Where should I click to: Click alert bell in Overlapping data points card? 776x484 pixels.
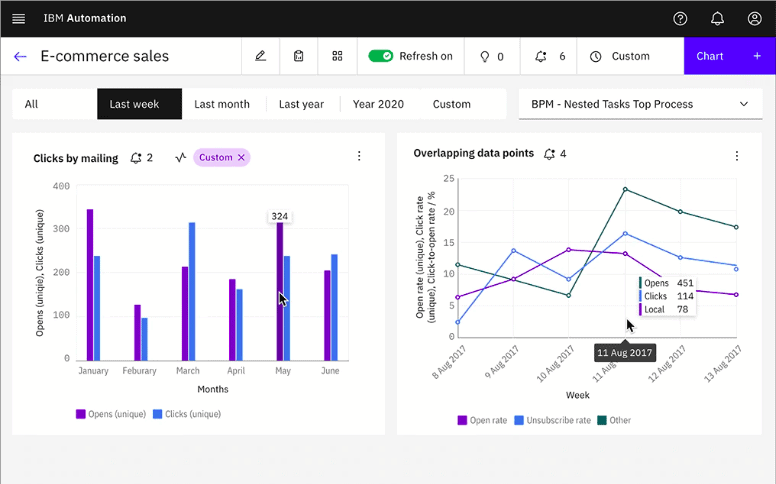549,154
